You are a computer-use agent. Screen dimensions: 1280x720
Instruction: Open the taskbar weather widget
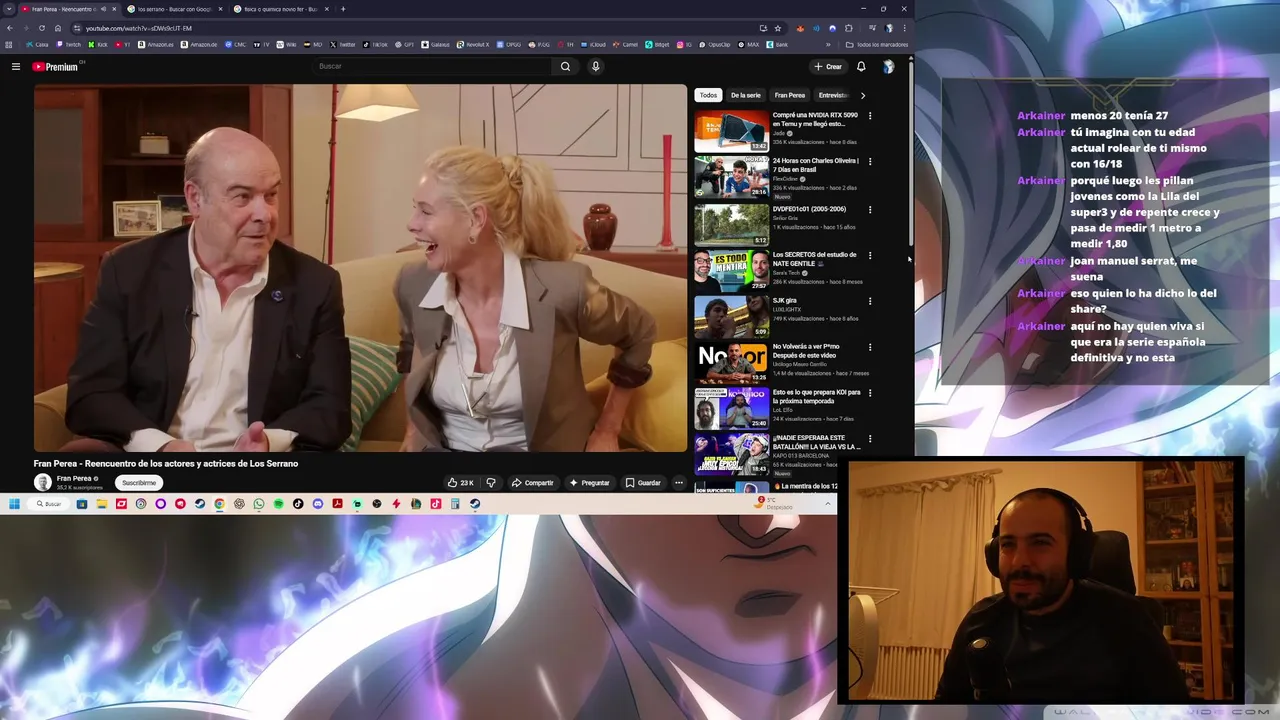[775, 504]
